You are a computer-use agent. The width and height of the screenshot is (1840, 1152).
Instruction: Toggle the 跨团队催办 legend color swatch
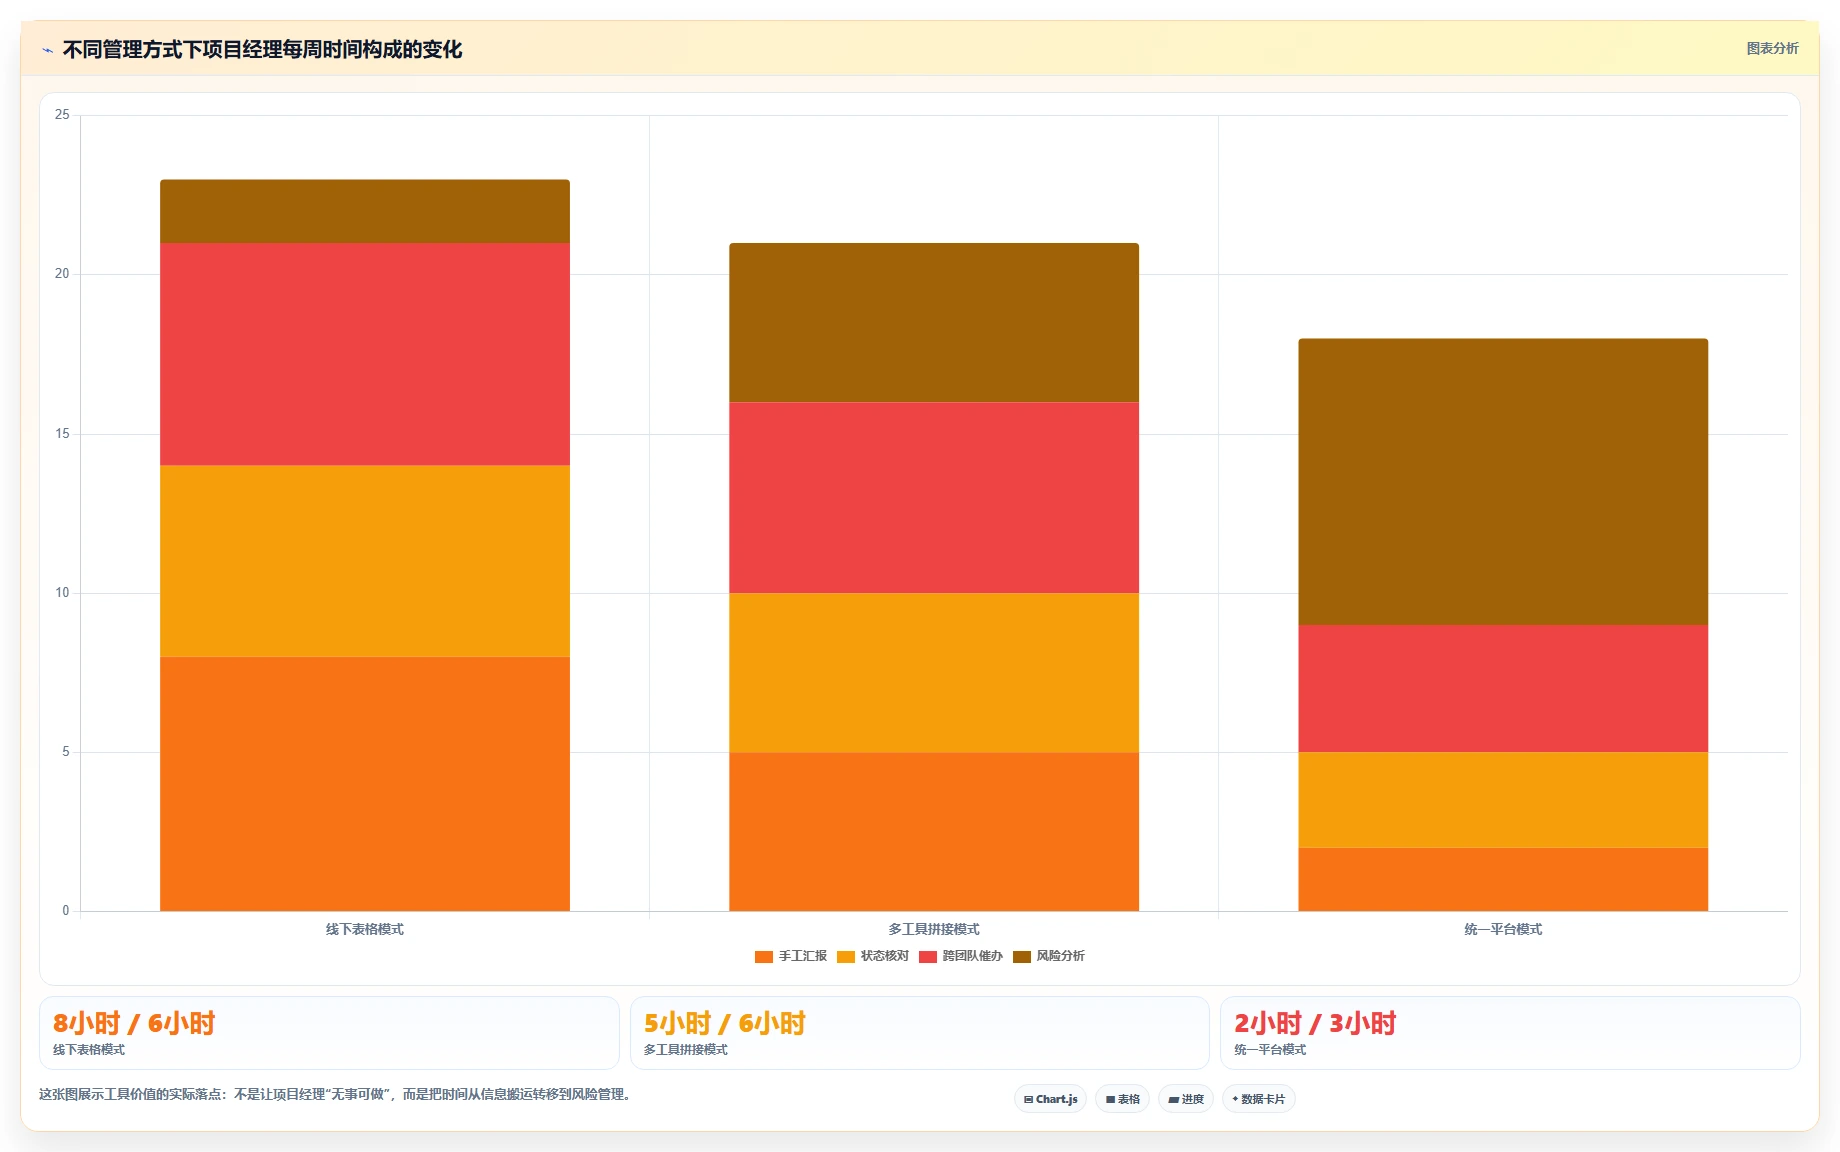(928, 957)
